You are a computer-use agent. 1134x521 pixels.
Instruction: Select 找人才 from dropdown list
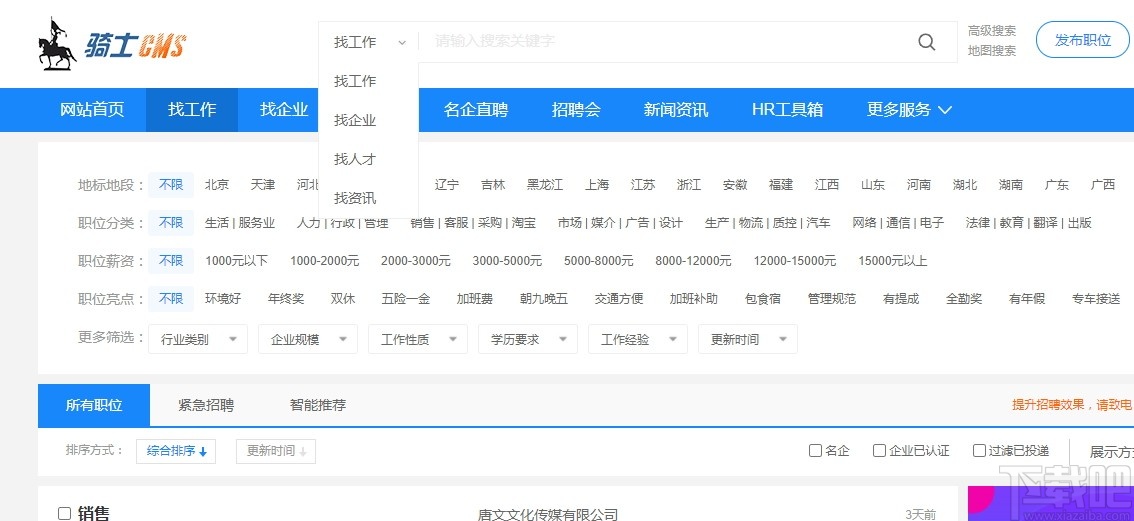click(x=355, y=159)
